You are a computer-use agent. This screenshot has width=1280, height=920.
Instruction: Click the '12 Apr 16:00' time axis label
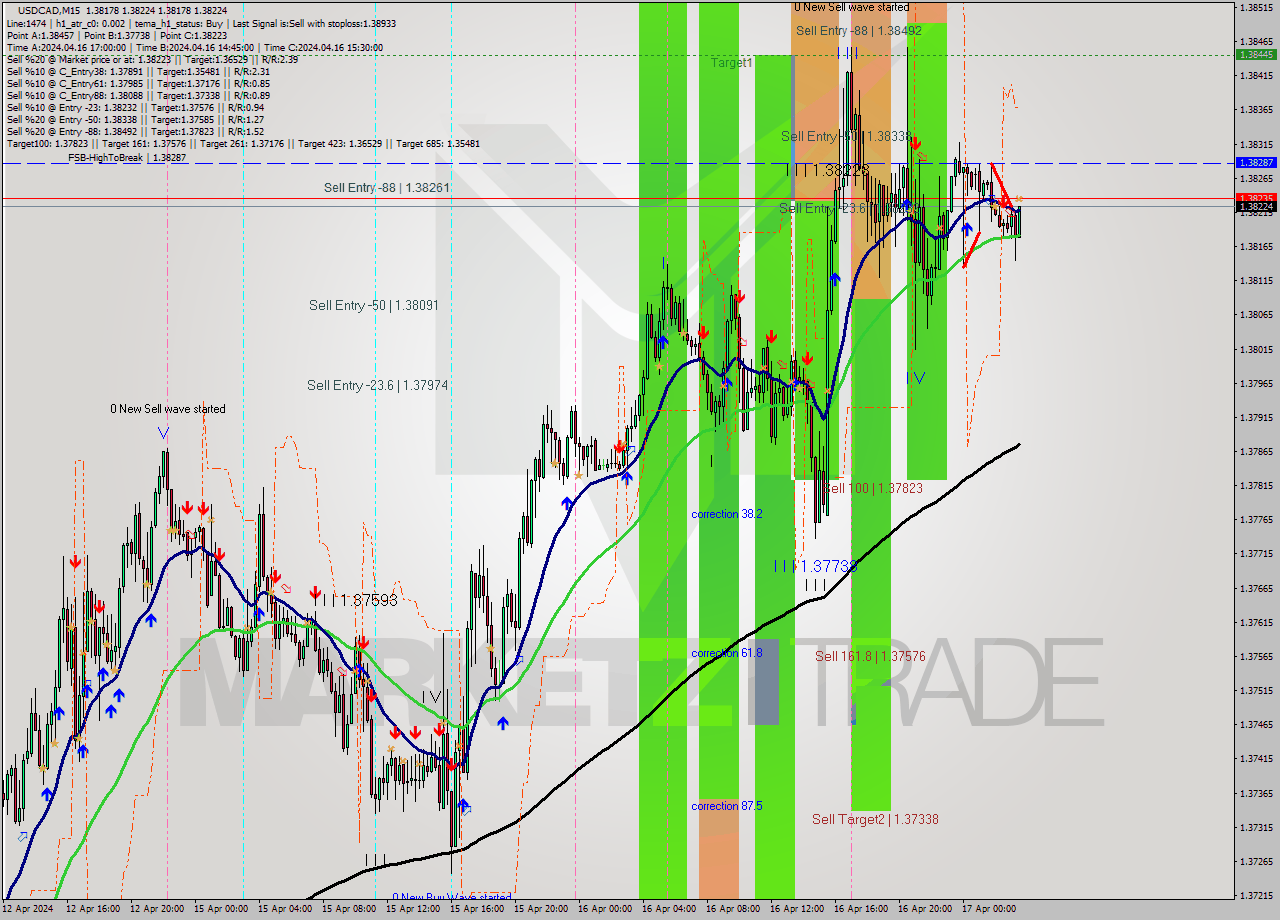tap(93, 909)
